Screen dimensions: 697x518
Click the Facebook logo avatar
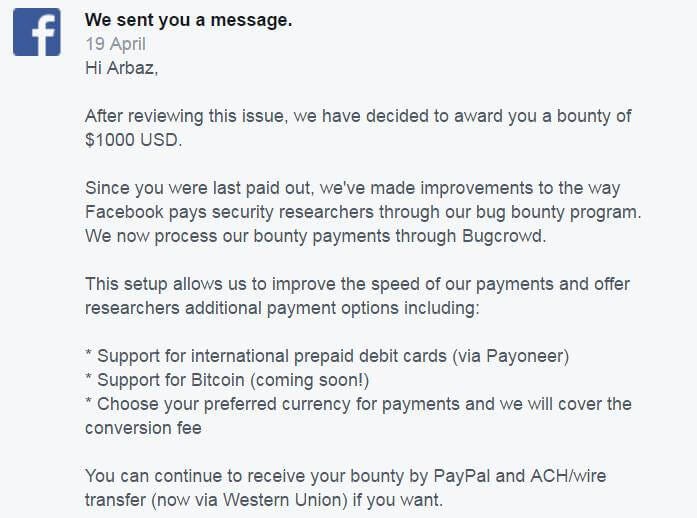(x=36, y=32)
